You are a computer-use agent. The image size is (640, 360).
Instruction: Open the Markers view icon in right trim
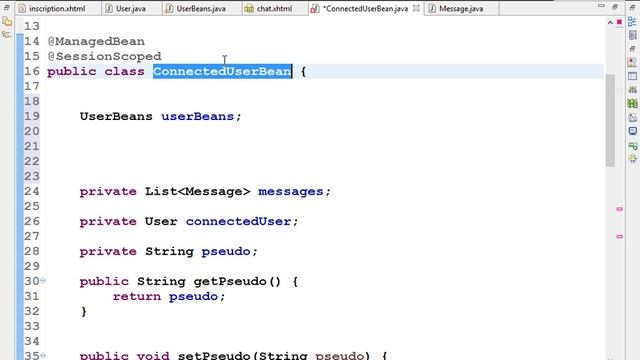click(632, 62)
